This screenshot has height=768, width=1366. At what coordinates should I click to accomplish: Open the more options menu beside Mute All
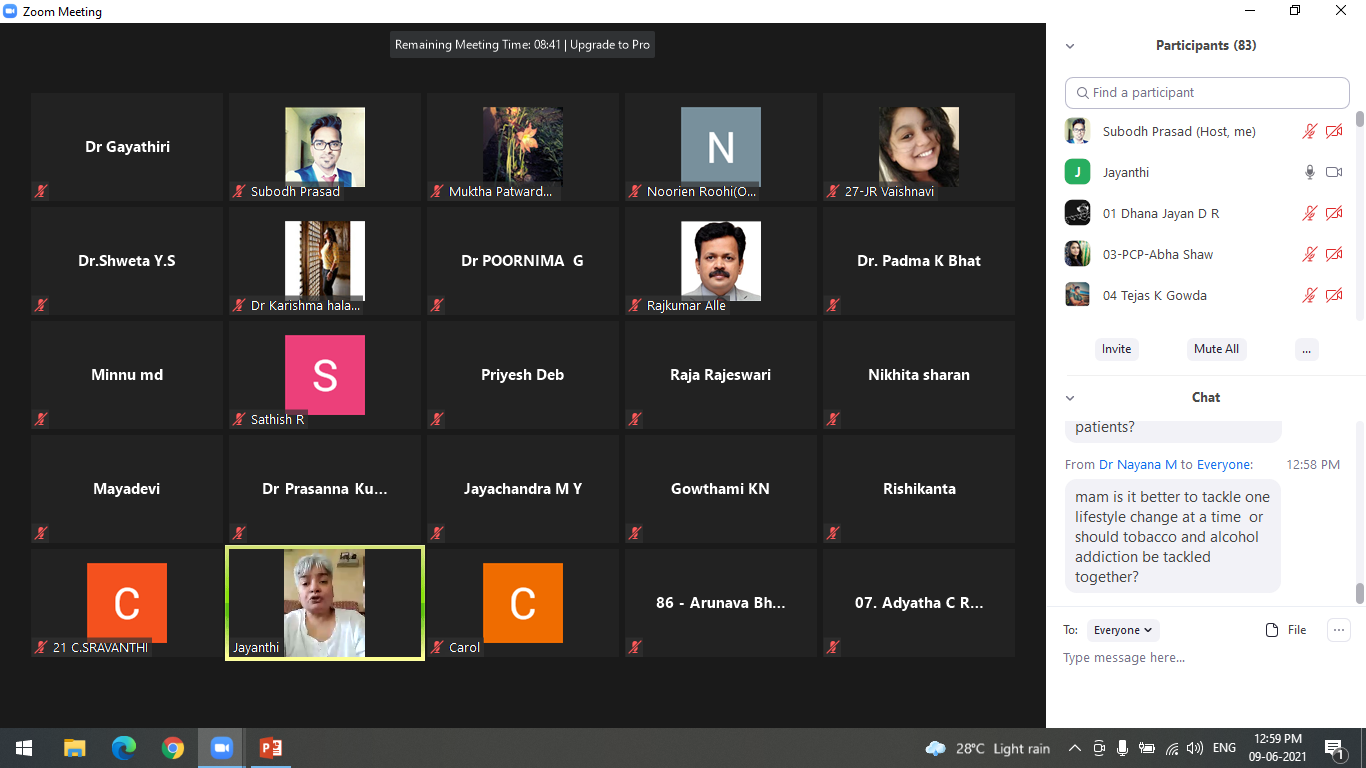click(x=1306, y=349)
